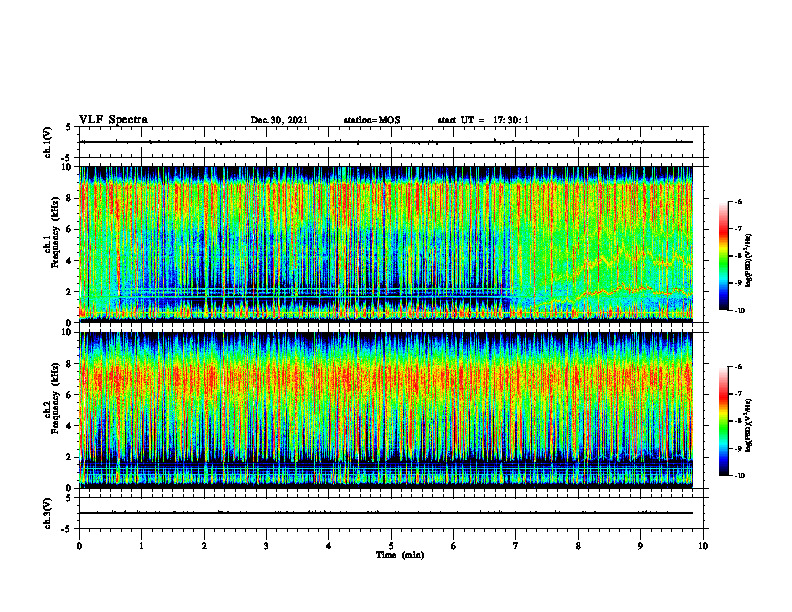Click time-axis tick label "3"

[266, 546]
